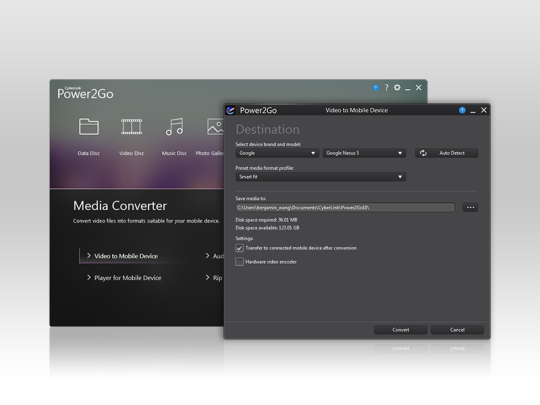Image resolution: width=540 pixels, height=405 pixels.
Task: Open help in main Power2Go window
Action: (x=386, y=88)
